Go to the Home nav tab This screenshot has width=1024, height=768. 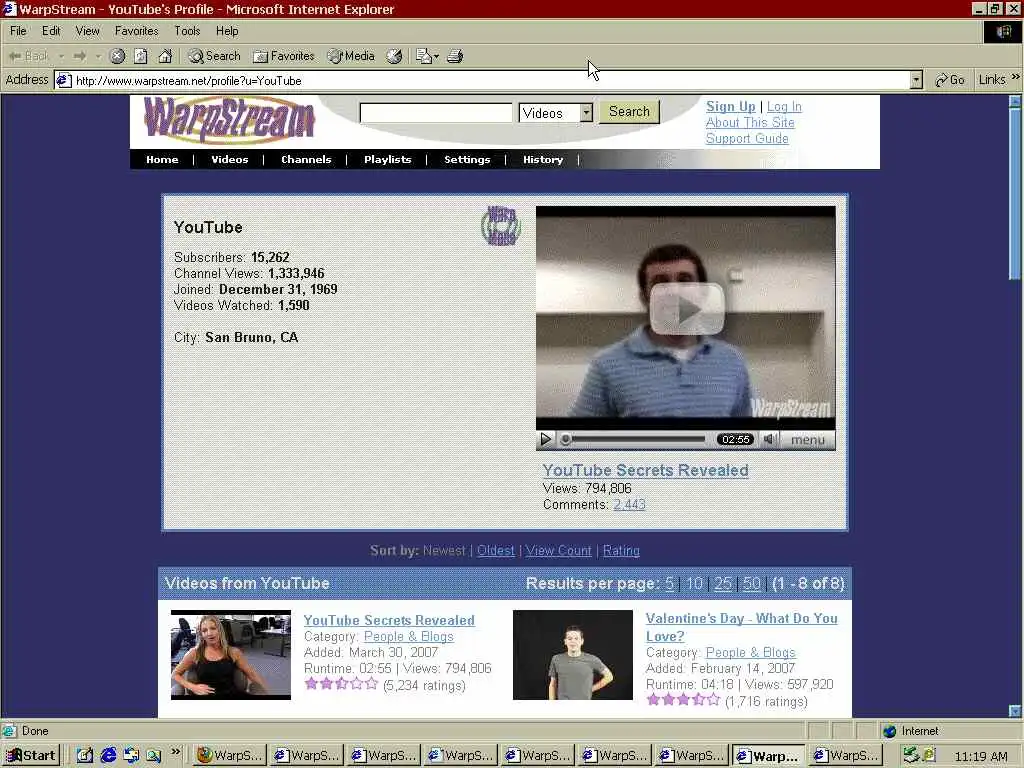click(x=162, y=159)
